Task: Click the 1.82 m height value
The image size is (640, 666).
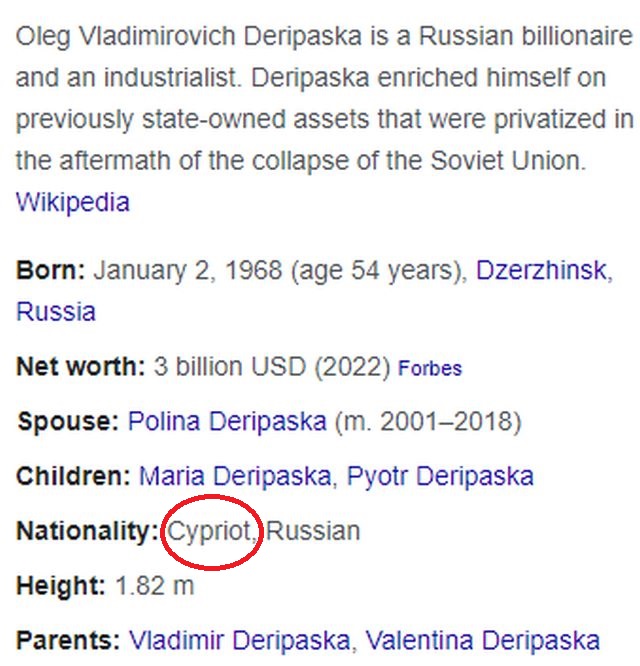Action: (x=155, y=585)
